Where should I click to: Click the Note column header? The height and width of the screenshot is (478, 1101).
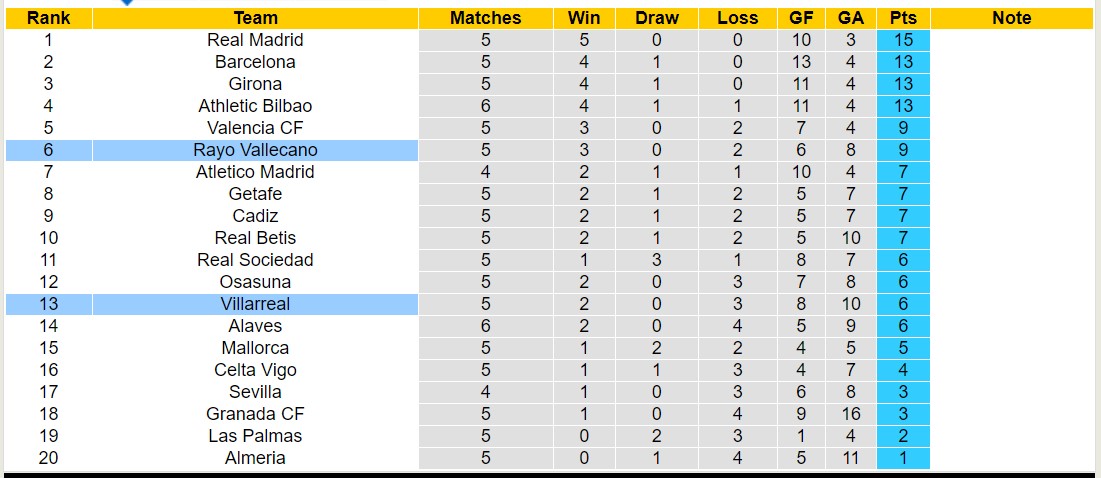(x=1012, y=18)
